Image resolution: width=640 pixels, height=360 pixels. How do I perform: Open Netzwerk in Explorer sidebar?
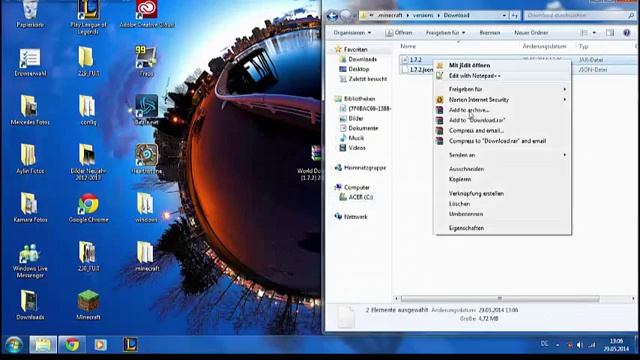[x=351, y=217]
